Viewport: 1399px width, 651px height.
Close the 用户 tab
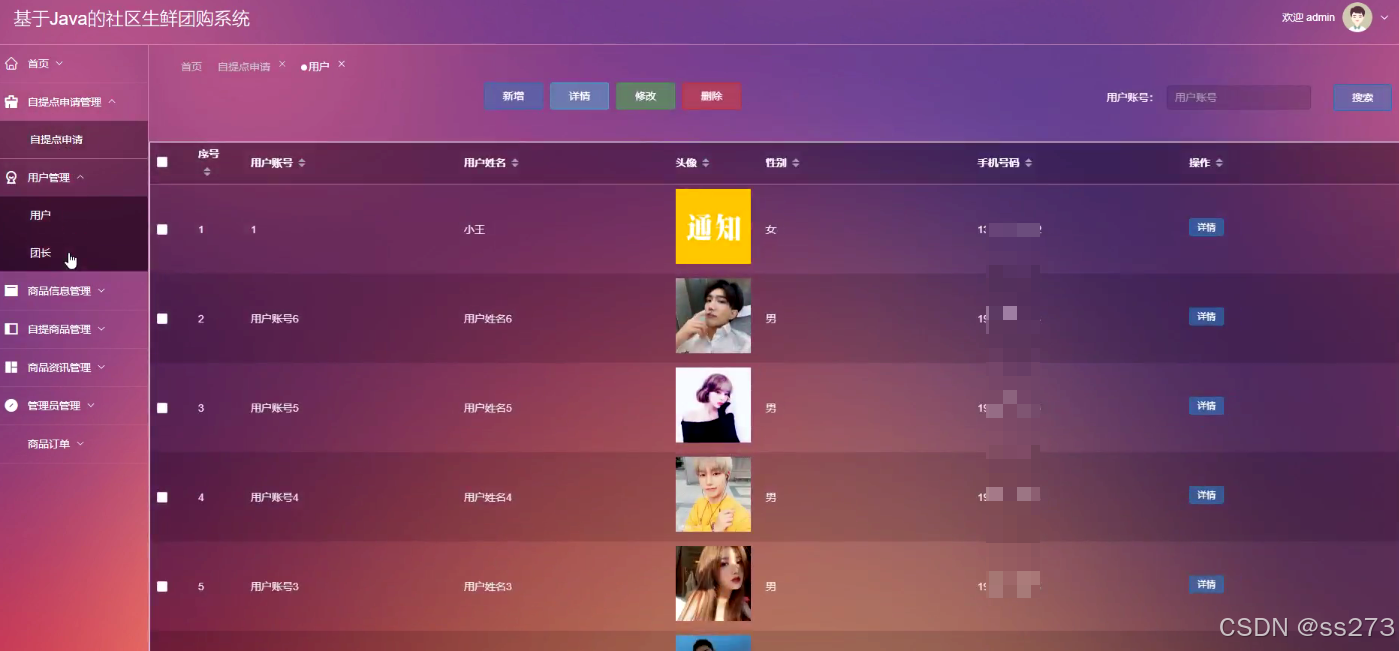[341, 64]
